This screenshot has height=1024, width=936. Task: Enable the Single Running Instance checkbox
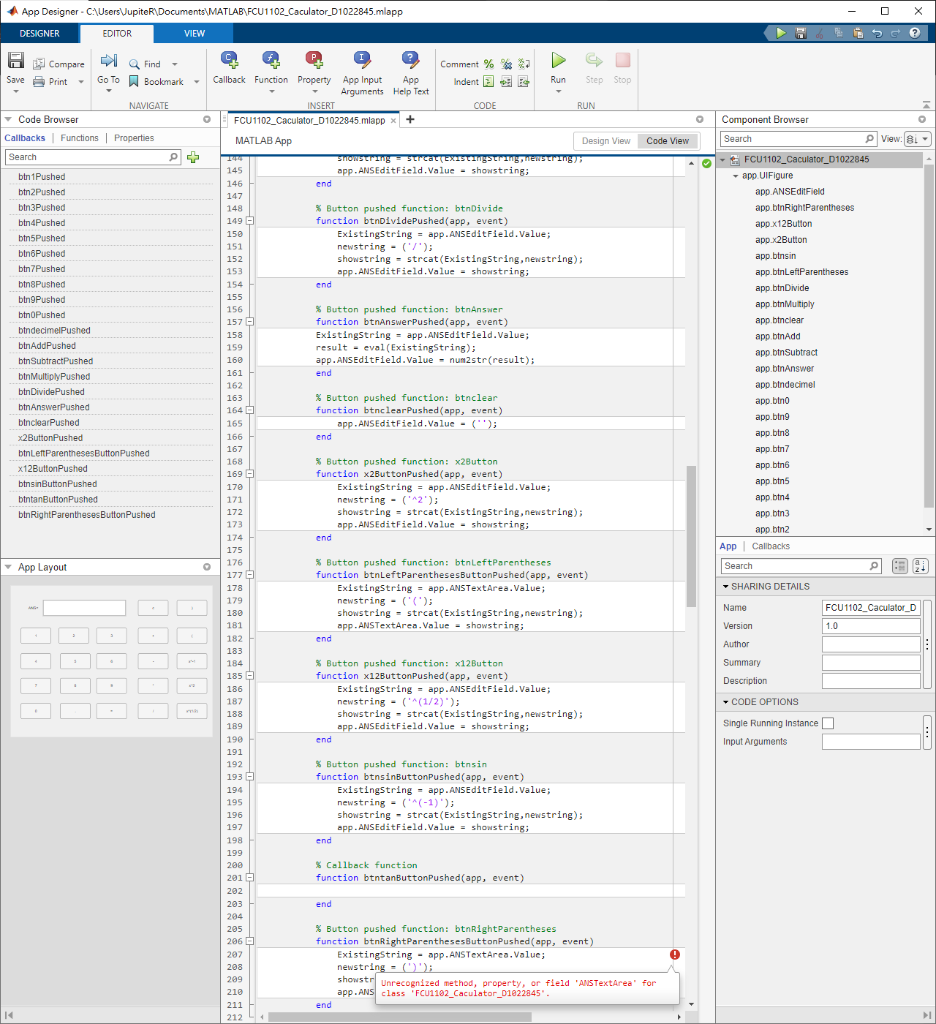point(828,723)
